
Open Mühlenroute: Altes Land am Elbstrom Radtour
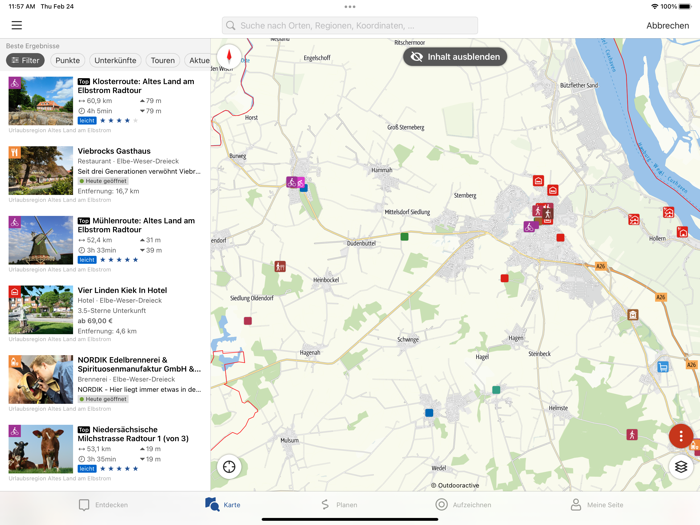click(x=136, y=225)
